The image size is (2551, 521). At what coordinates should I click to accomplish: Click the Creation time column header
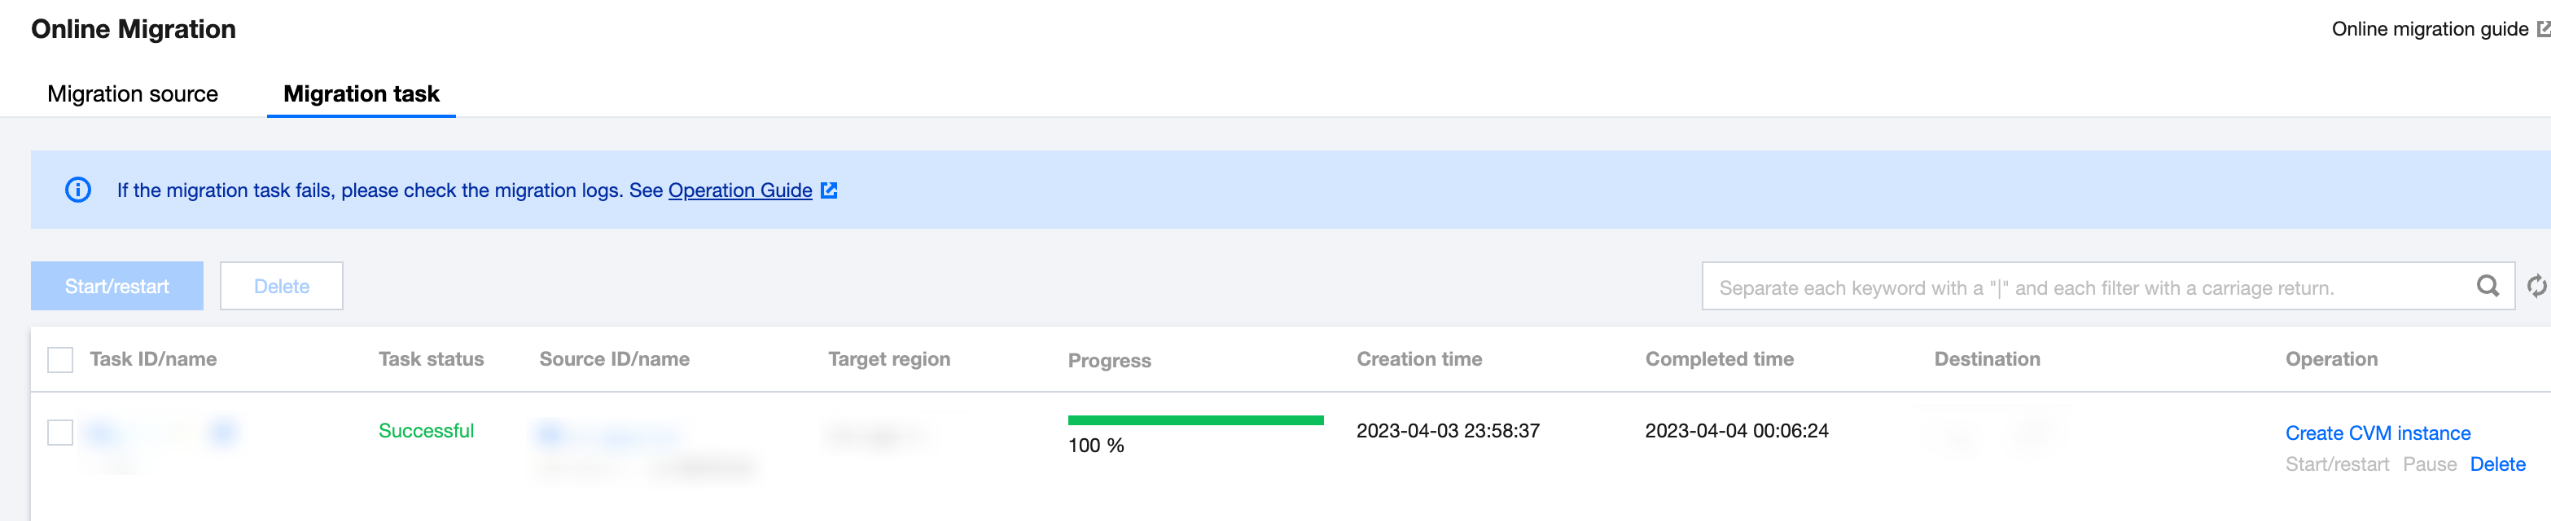point(1419,359)
